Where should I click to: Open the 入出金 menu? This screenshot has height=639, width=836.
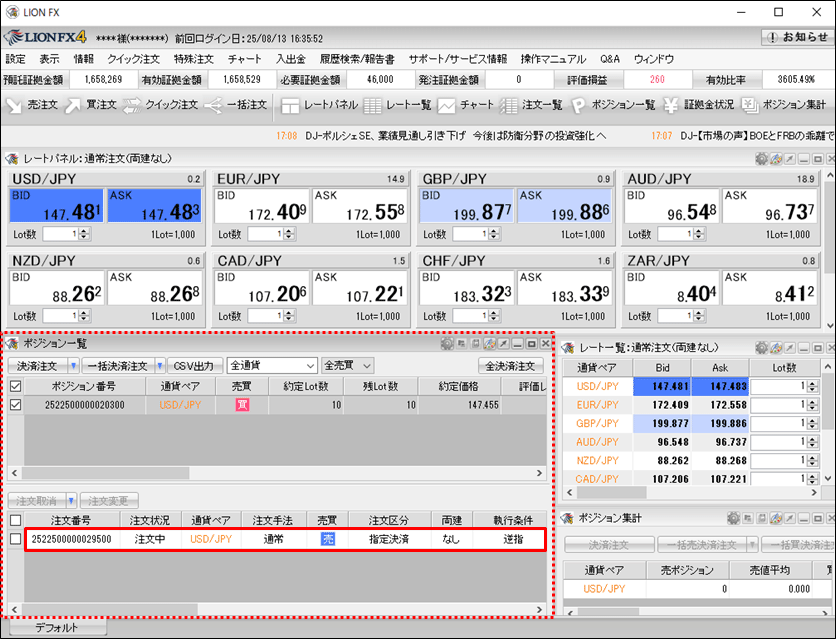click(x=291, y=59)
